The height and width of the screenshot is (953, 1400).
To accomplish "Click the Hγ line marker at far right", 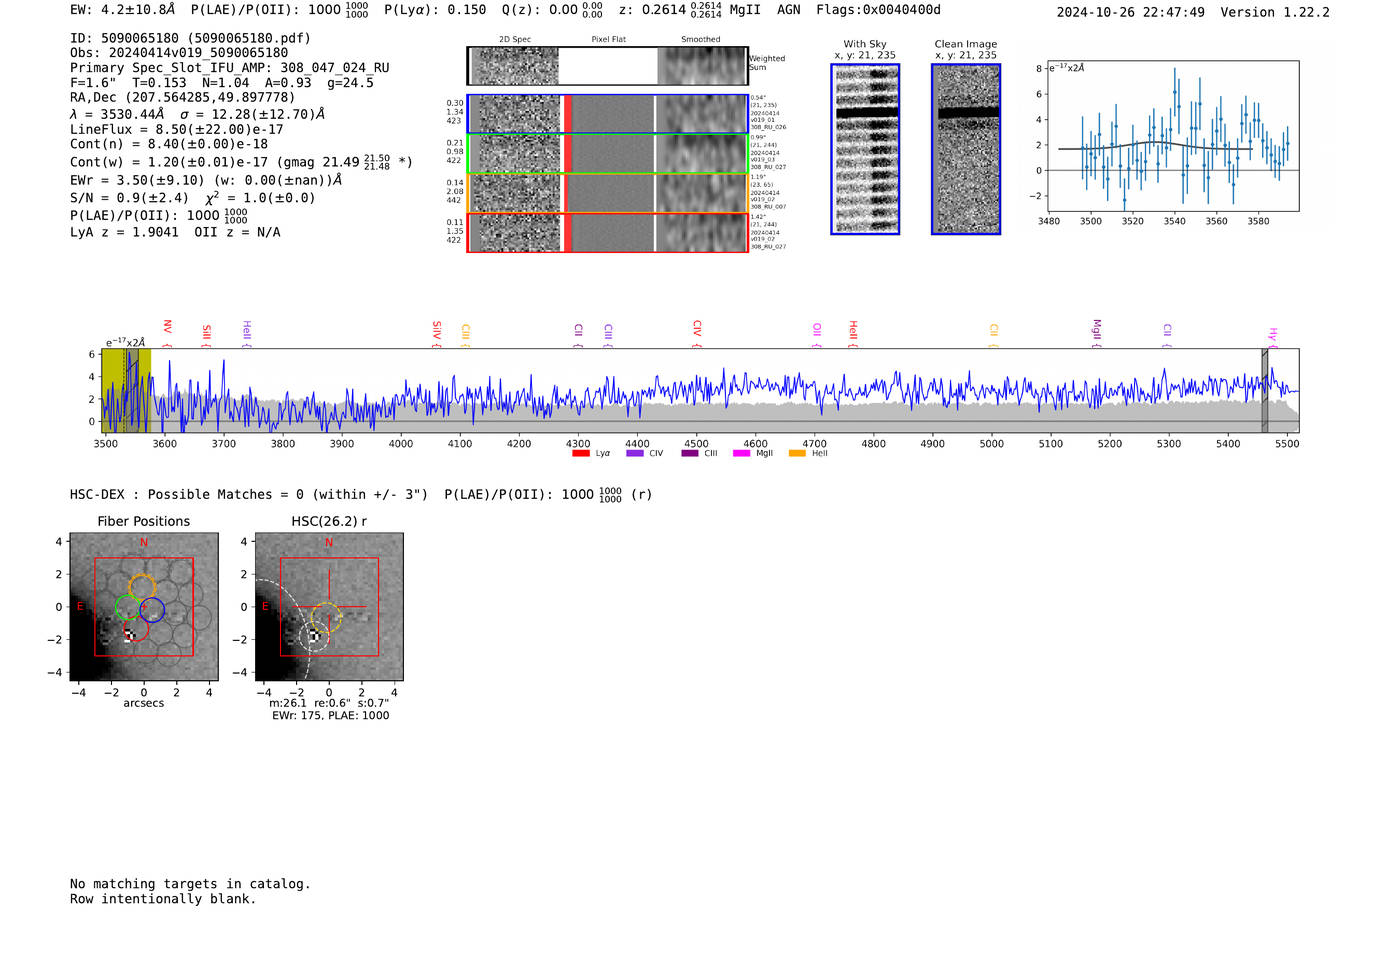I will tap(1273, 335).
